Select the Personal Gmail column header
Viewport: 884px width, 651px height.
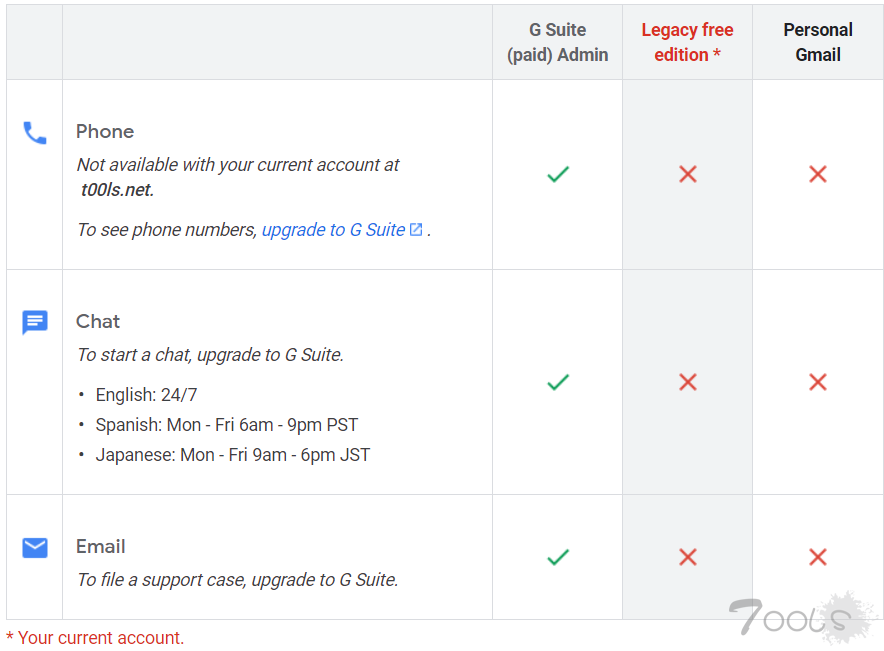(x=818, y=42)
